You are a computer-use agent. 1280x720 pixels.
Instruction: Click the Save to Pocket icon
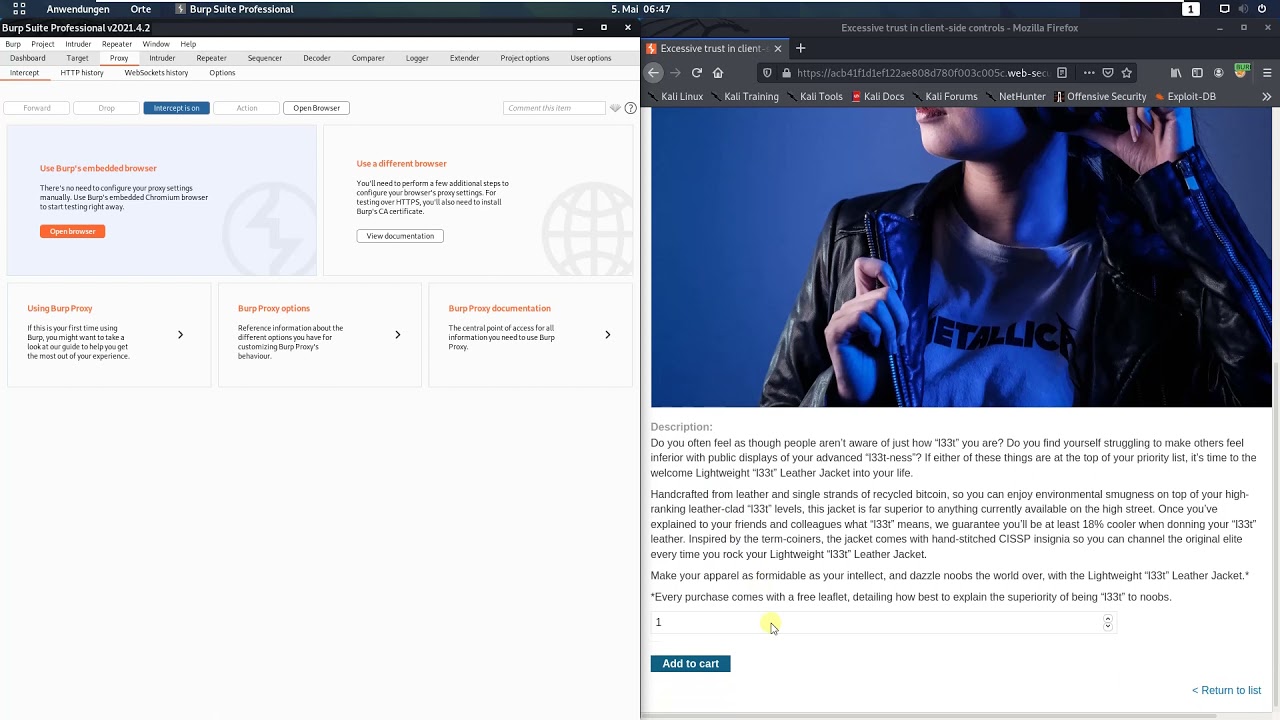[1108, 73]
